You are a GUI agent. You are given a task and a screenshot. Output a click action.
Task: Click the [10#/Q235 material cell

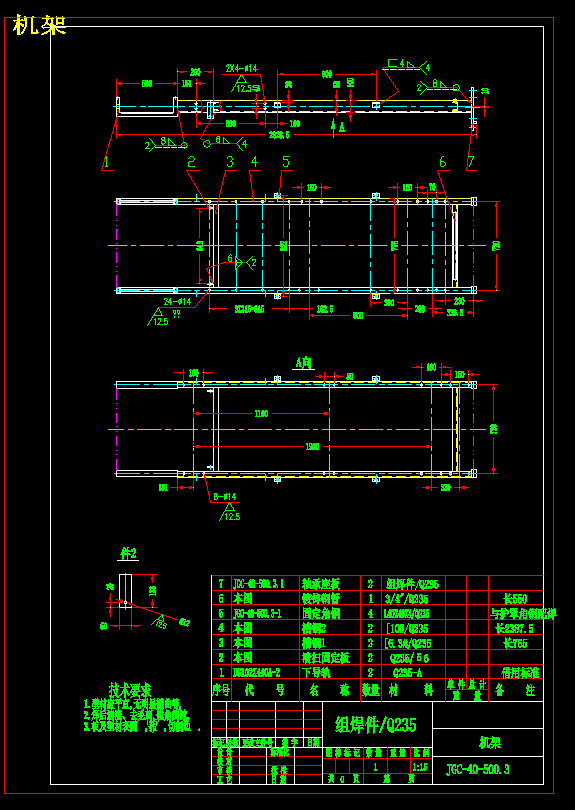(x=406, y=628)
